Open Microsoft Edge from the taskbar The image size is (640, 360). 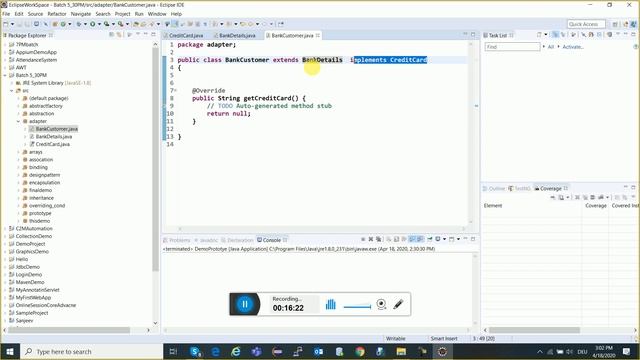click(216, 351)
